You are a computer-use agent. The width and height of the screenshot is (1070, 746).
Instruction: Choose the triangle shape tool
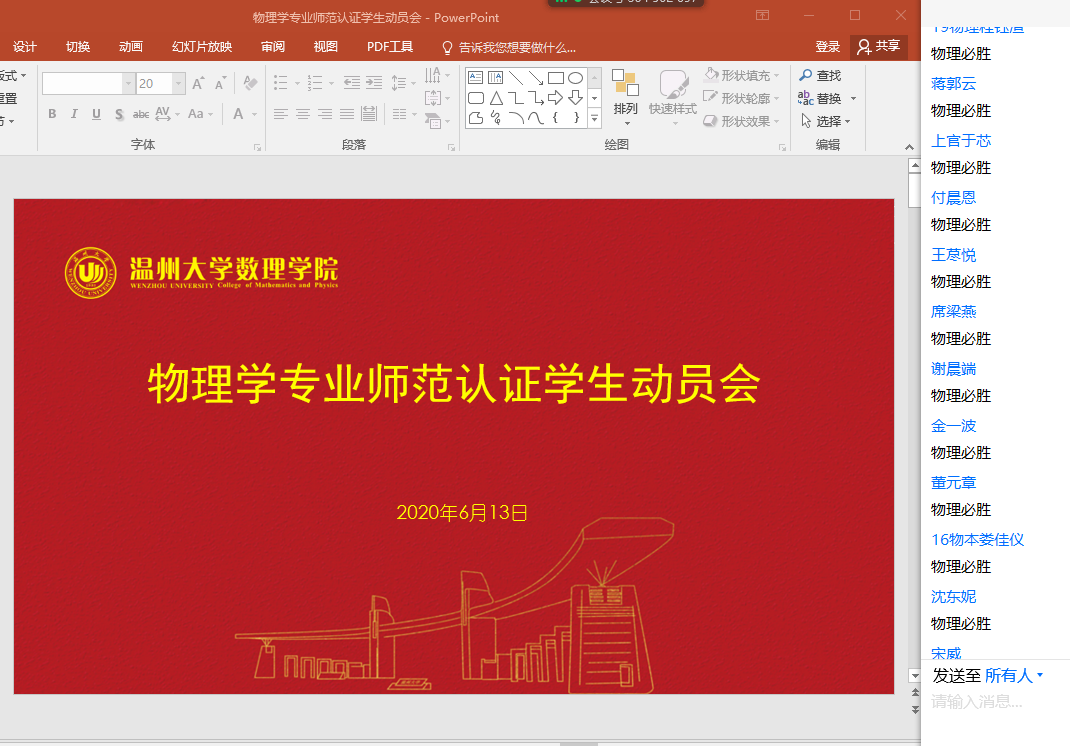[496, 98]
